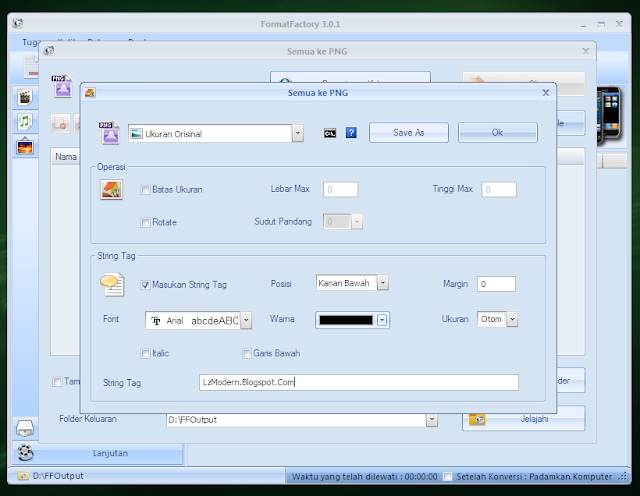Click the Margin input field
Viewport: 640px width, 496px height.
click(x=496, y=284)
